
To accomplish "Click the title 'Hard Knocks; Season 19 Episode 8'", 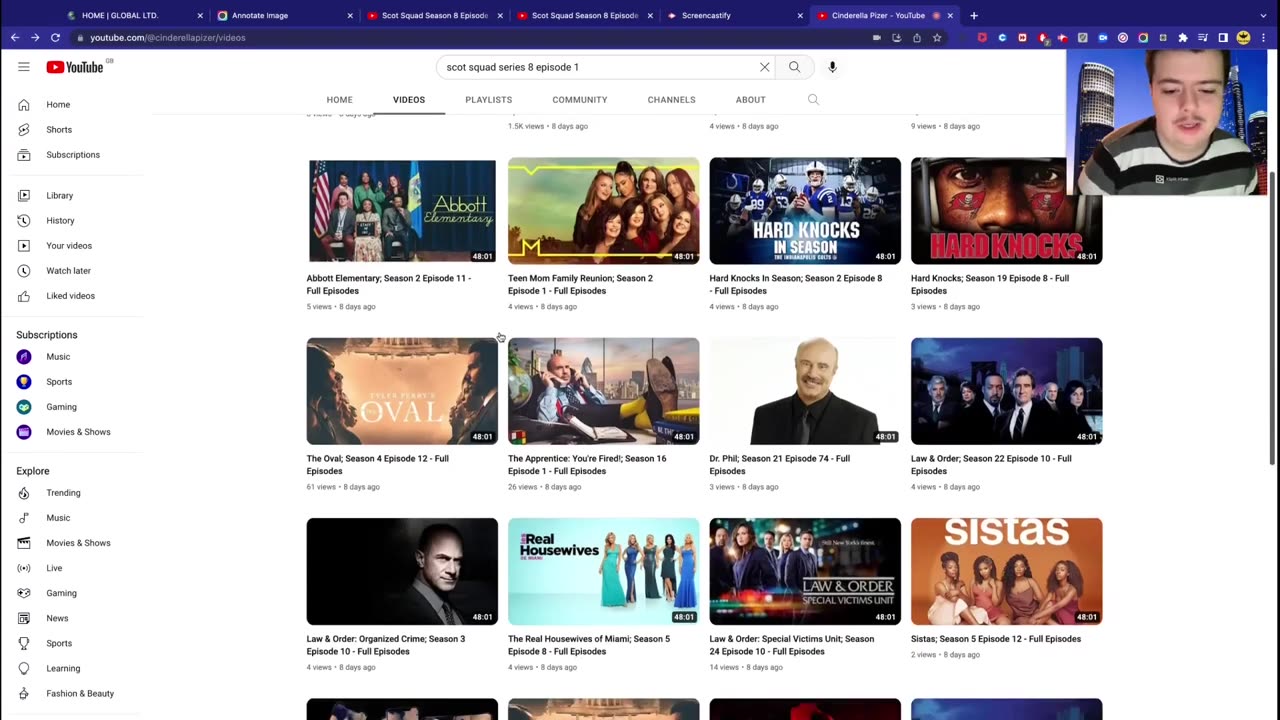I will tap(990, 285).
